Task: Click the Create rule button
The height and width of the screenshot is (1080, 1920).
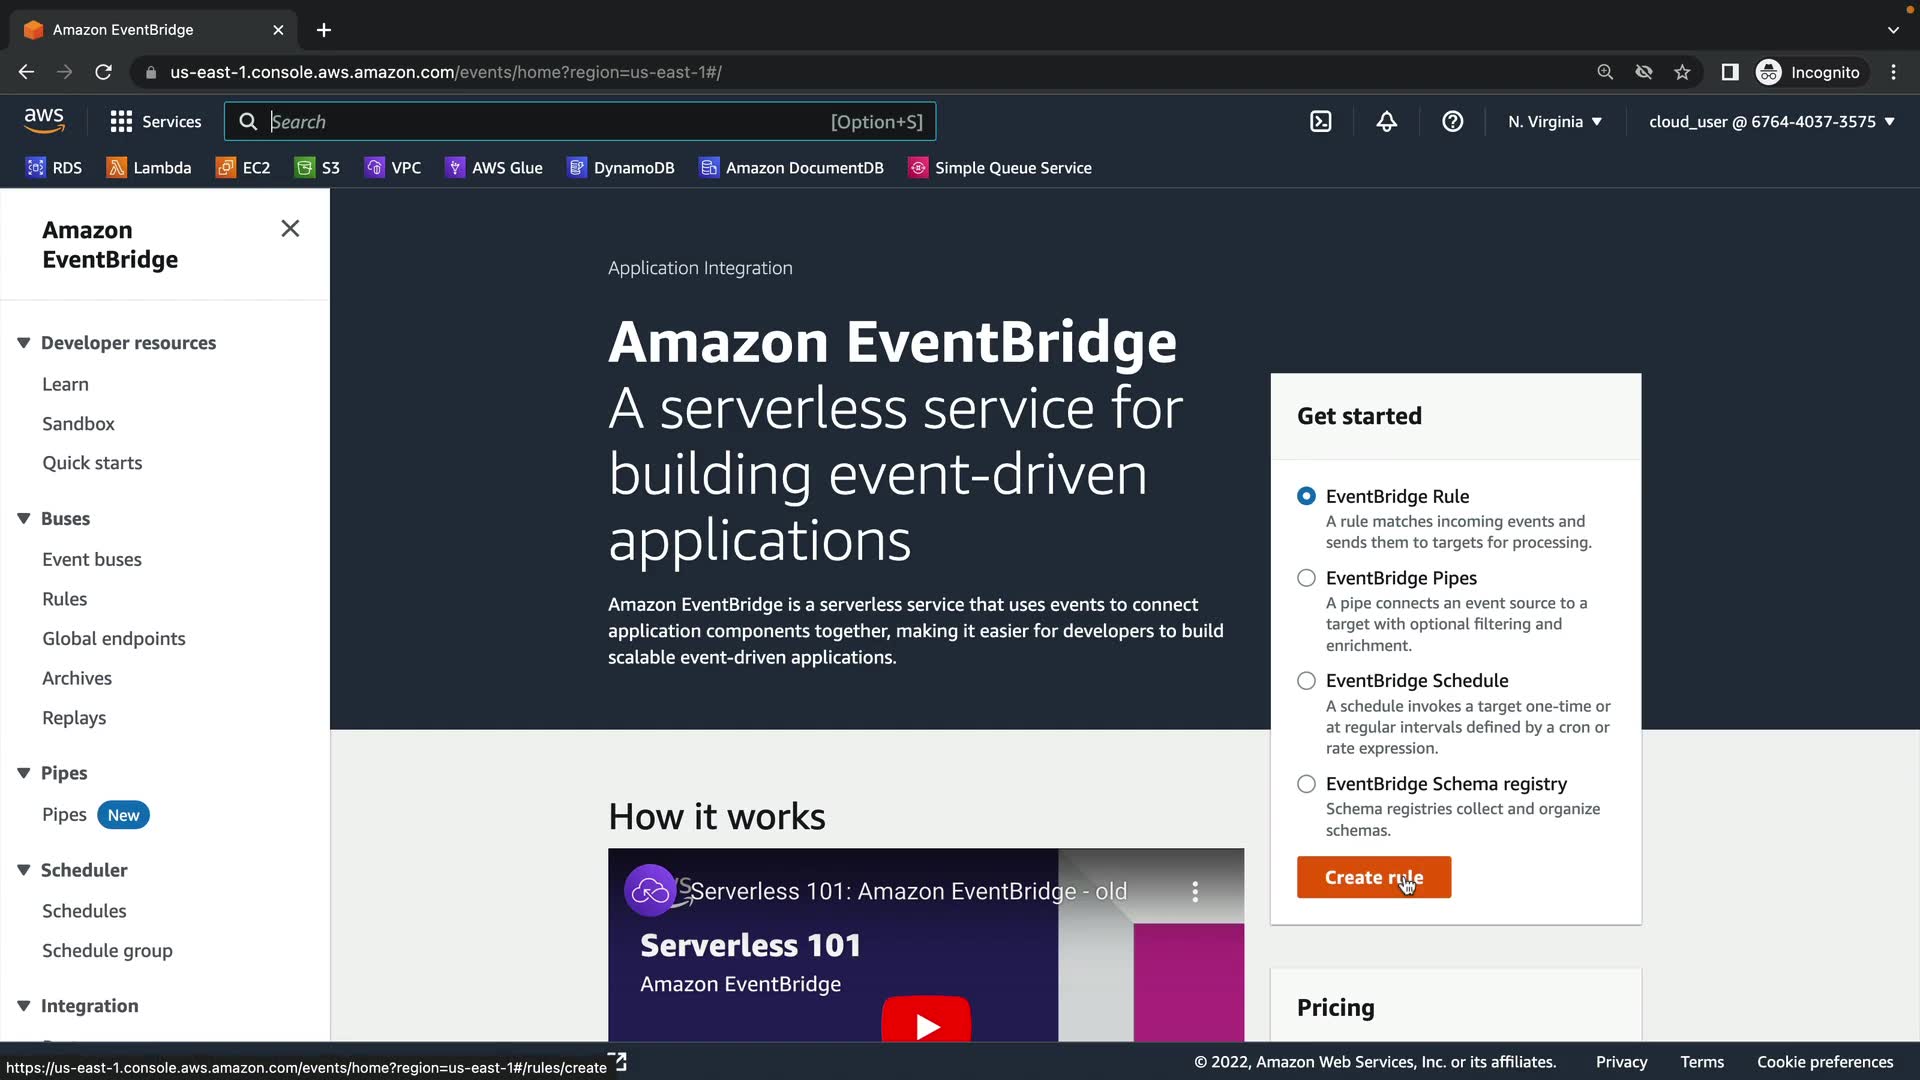Action: [1373, 877]
